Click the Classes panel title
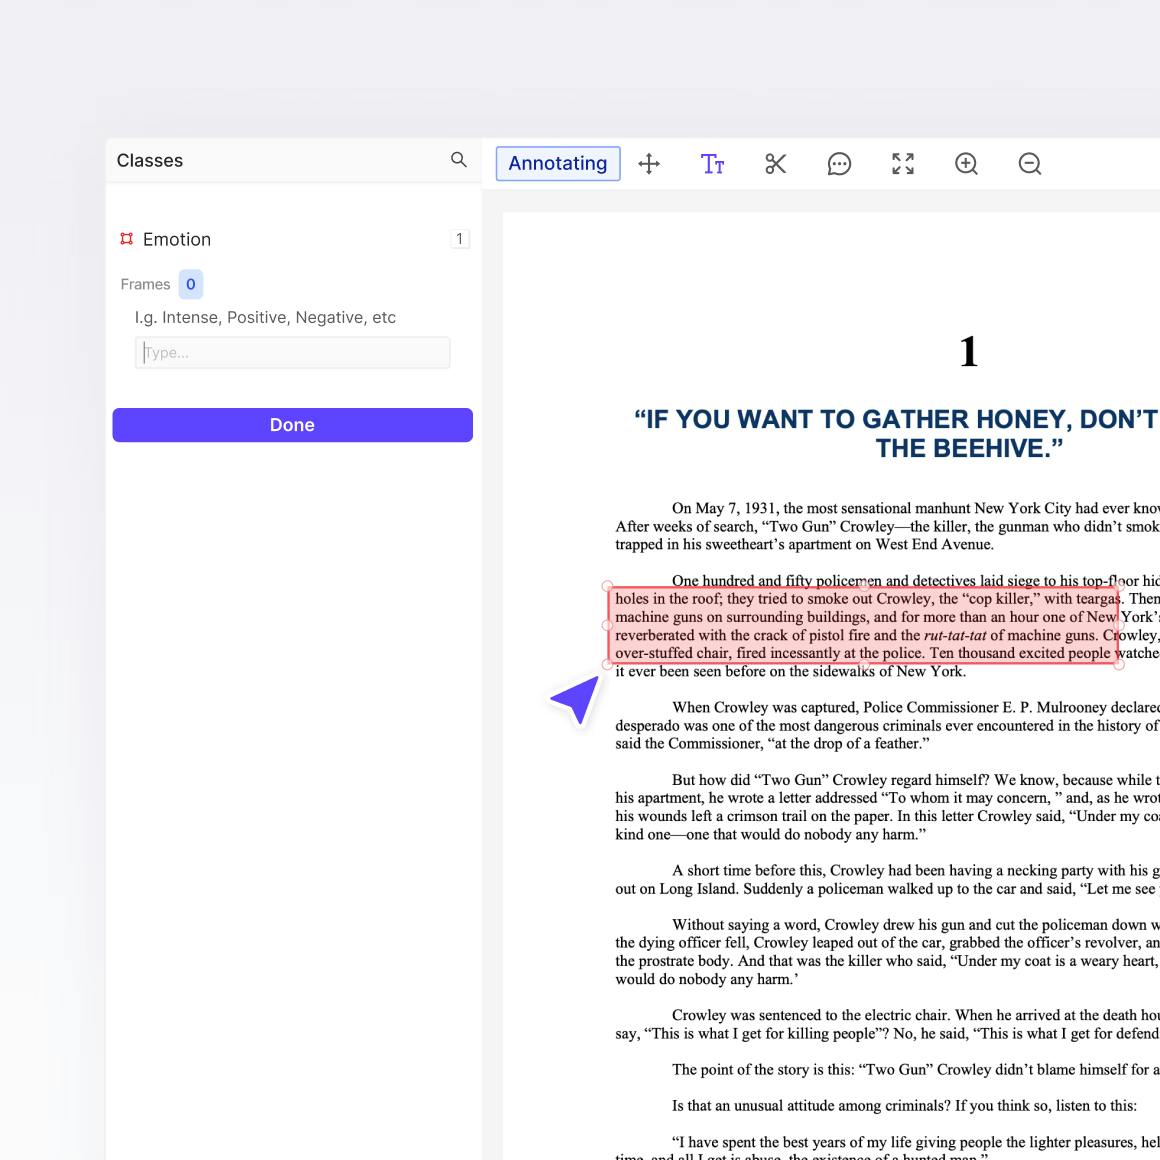This screenshot has width=1160, height=1160. (150, 161)
